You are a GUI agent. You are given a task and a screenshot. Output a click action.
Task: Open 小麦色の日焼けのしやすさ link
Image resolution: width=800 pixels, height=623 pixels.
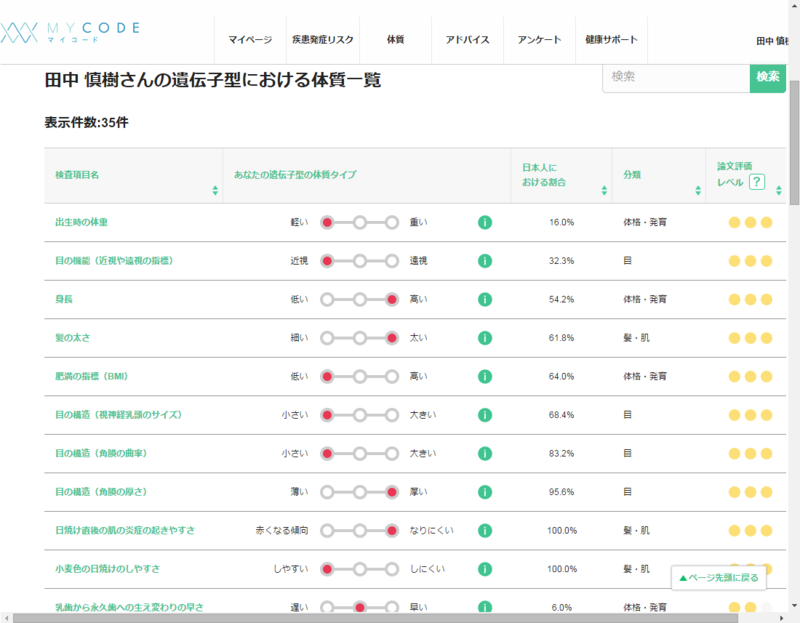tap(108, 569)
